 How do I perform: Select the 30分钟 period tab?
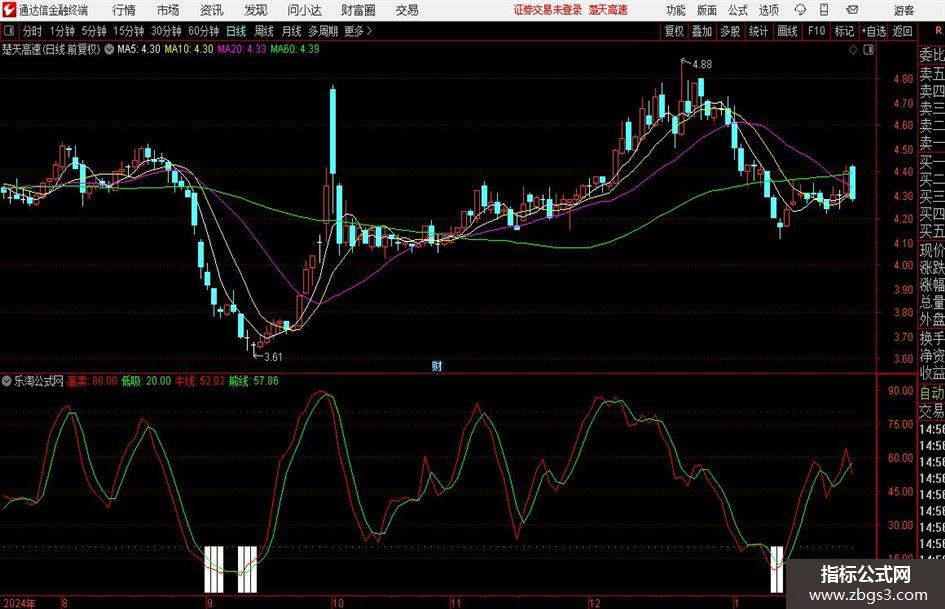[166, 31]
